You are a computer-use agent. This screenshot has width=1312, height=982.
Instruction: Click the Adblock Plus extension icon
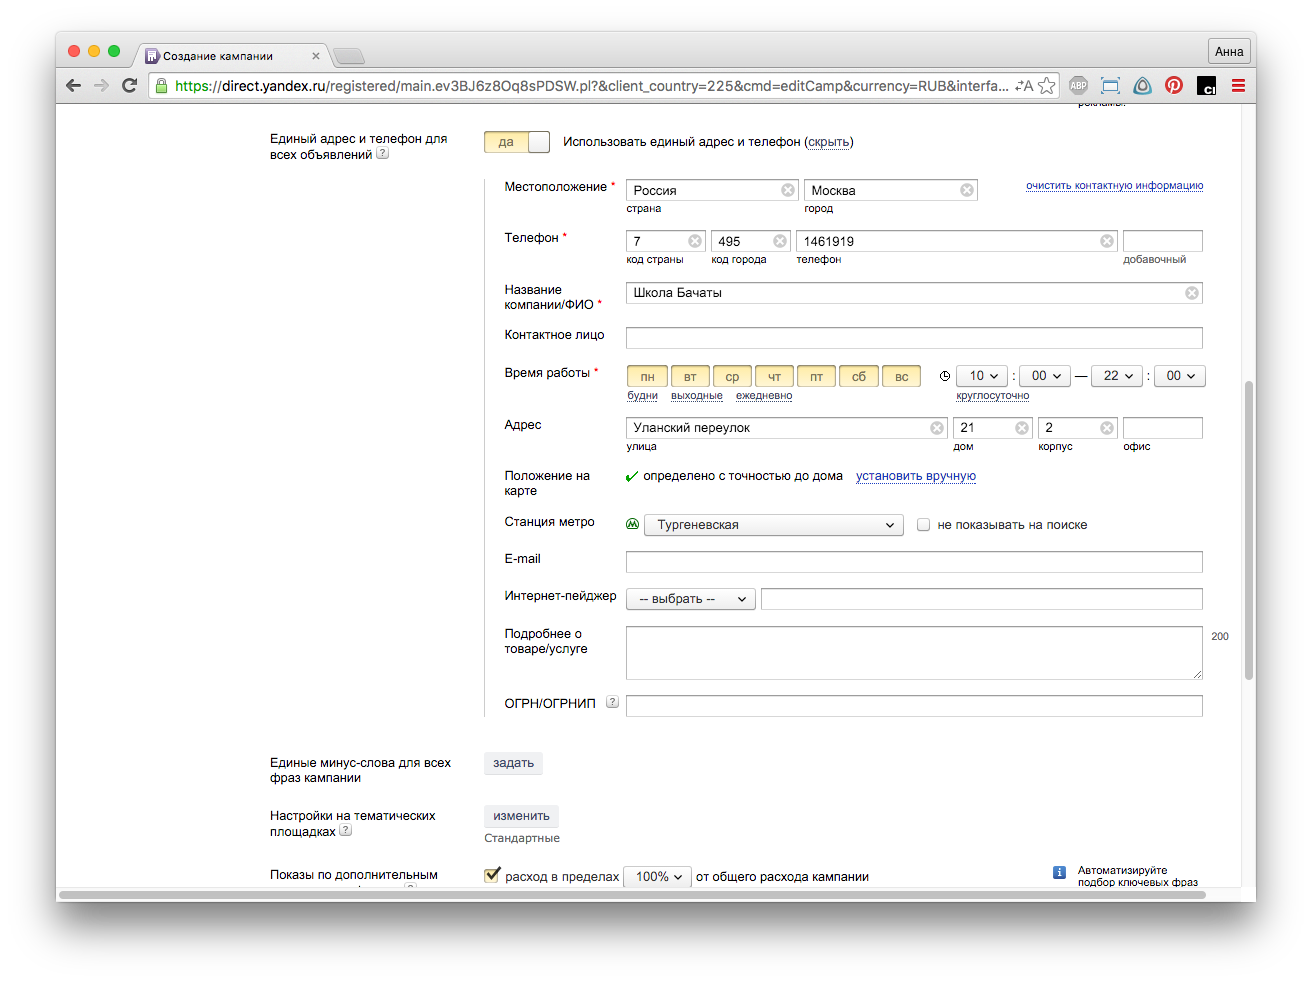click(1078, 86)
